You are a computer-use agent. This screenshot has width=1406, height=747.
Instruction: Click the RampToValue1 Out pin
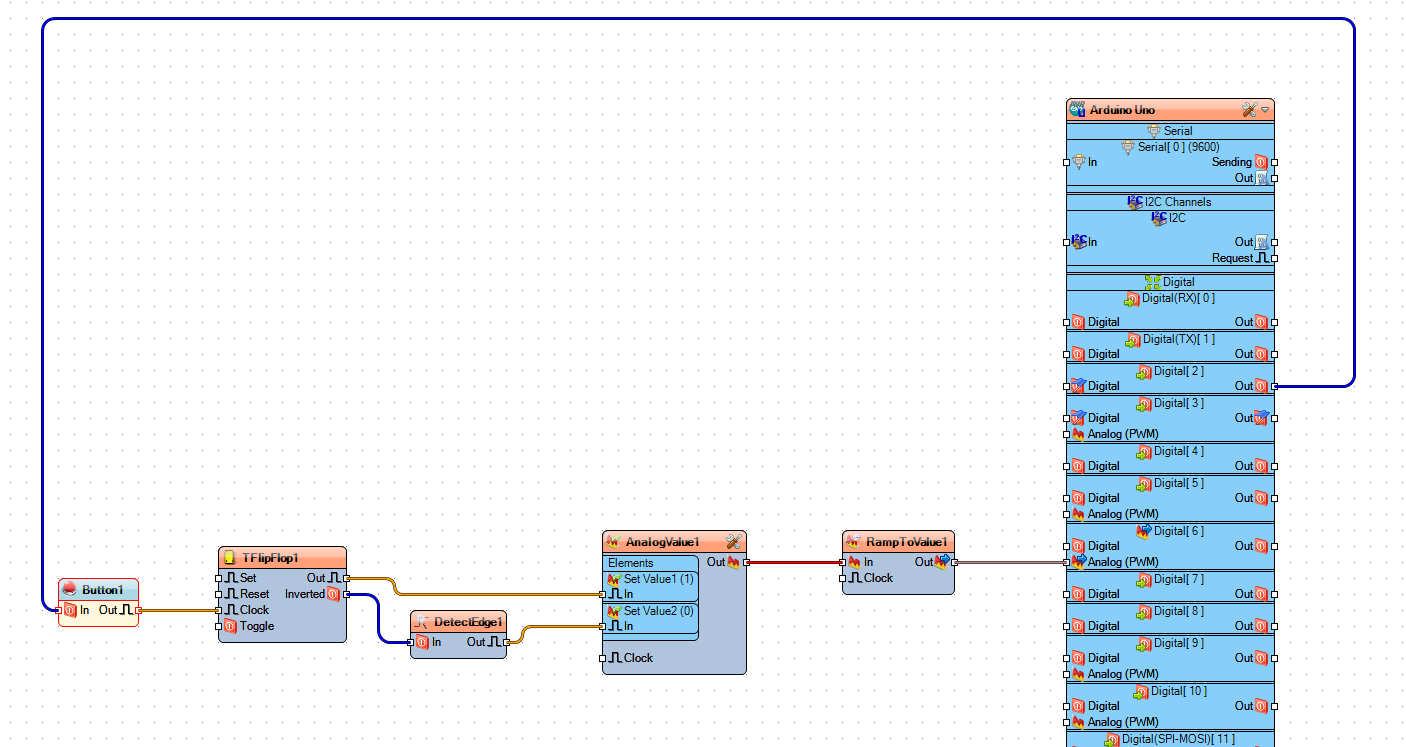click(x=955, y=562)
